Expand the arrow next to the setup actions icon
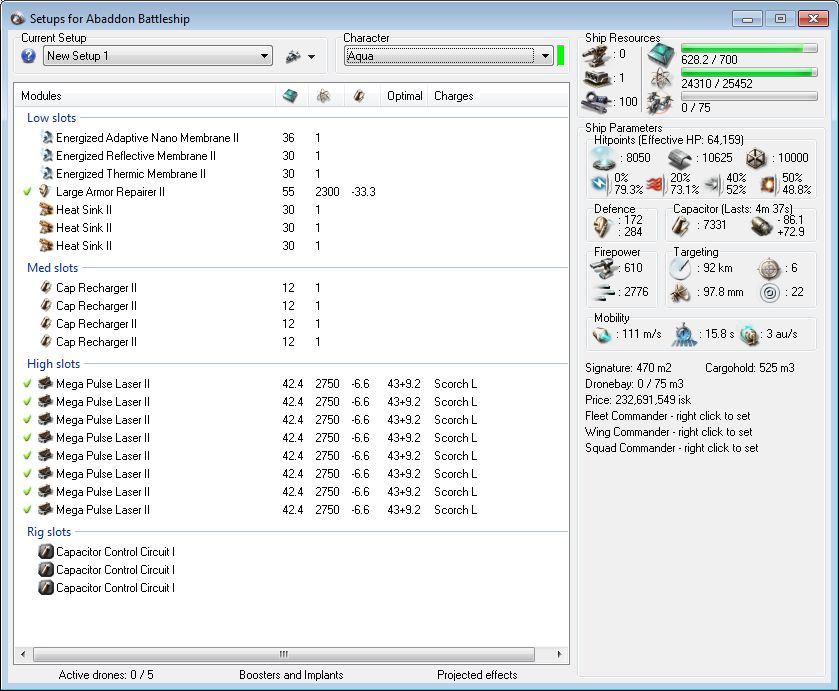This screenshot has width=839, height=691. 311,57
